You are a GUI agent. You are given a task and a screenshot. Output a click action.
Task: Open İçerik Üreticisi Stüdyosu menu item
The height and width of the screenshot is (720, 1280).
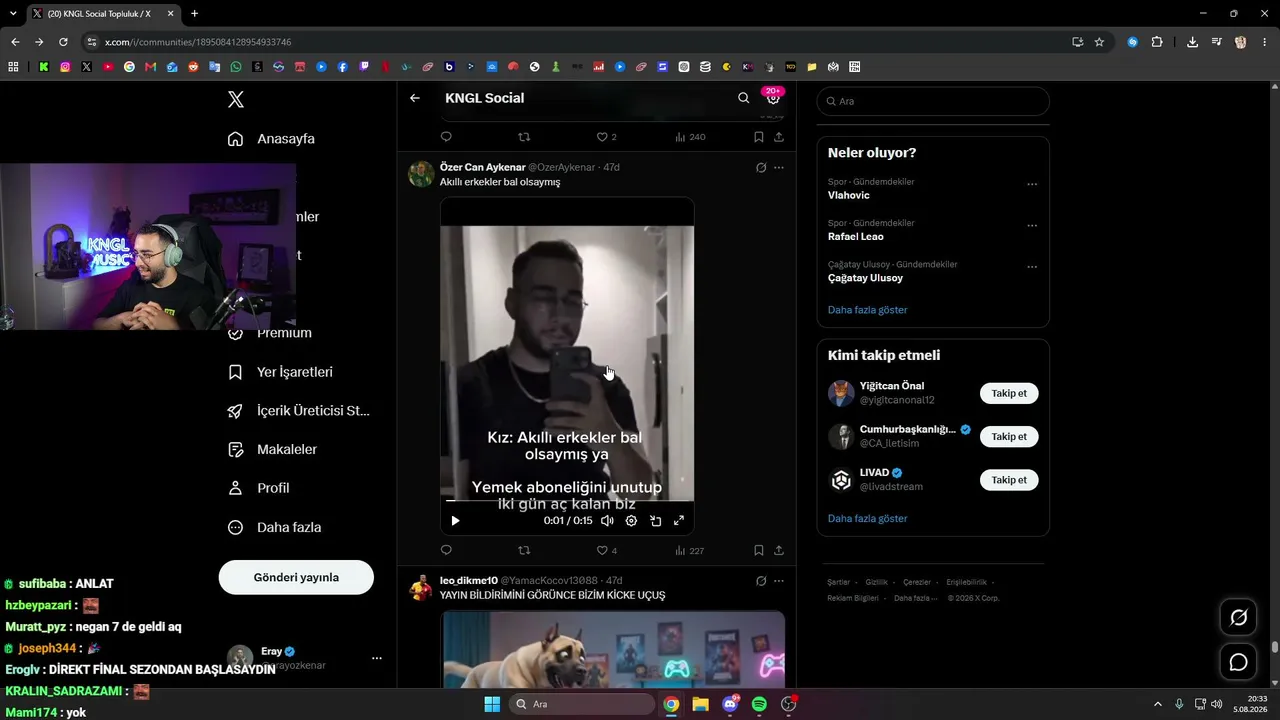[300, 411]
